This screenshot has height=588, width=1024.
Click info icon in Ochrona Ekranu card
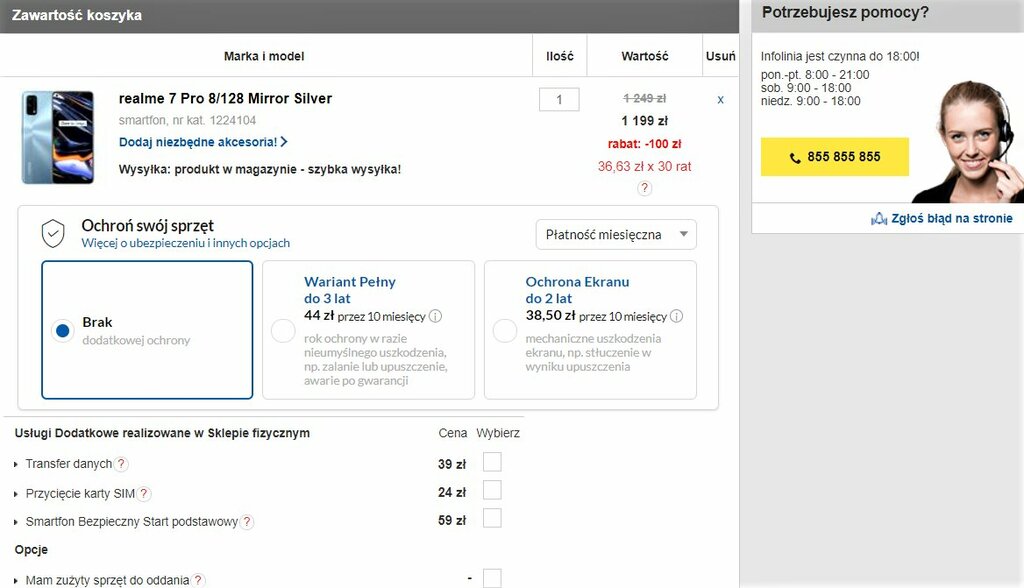tap(676, 316)
